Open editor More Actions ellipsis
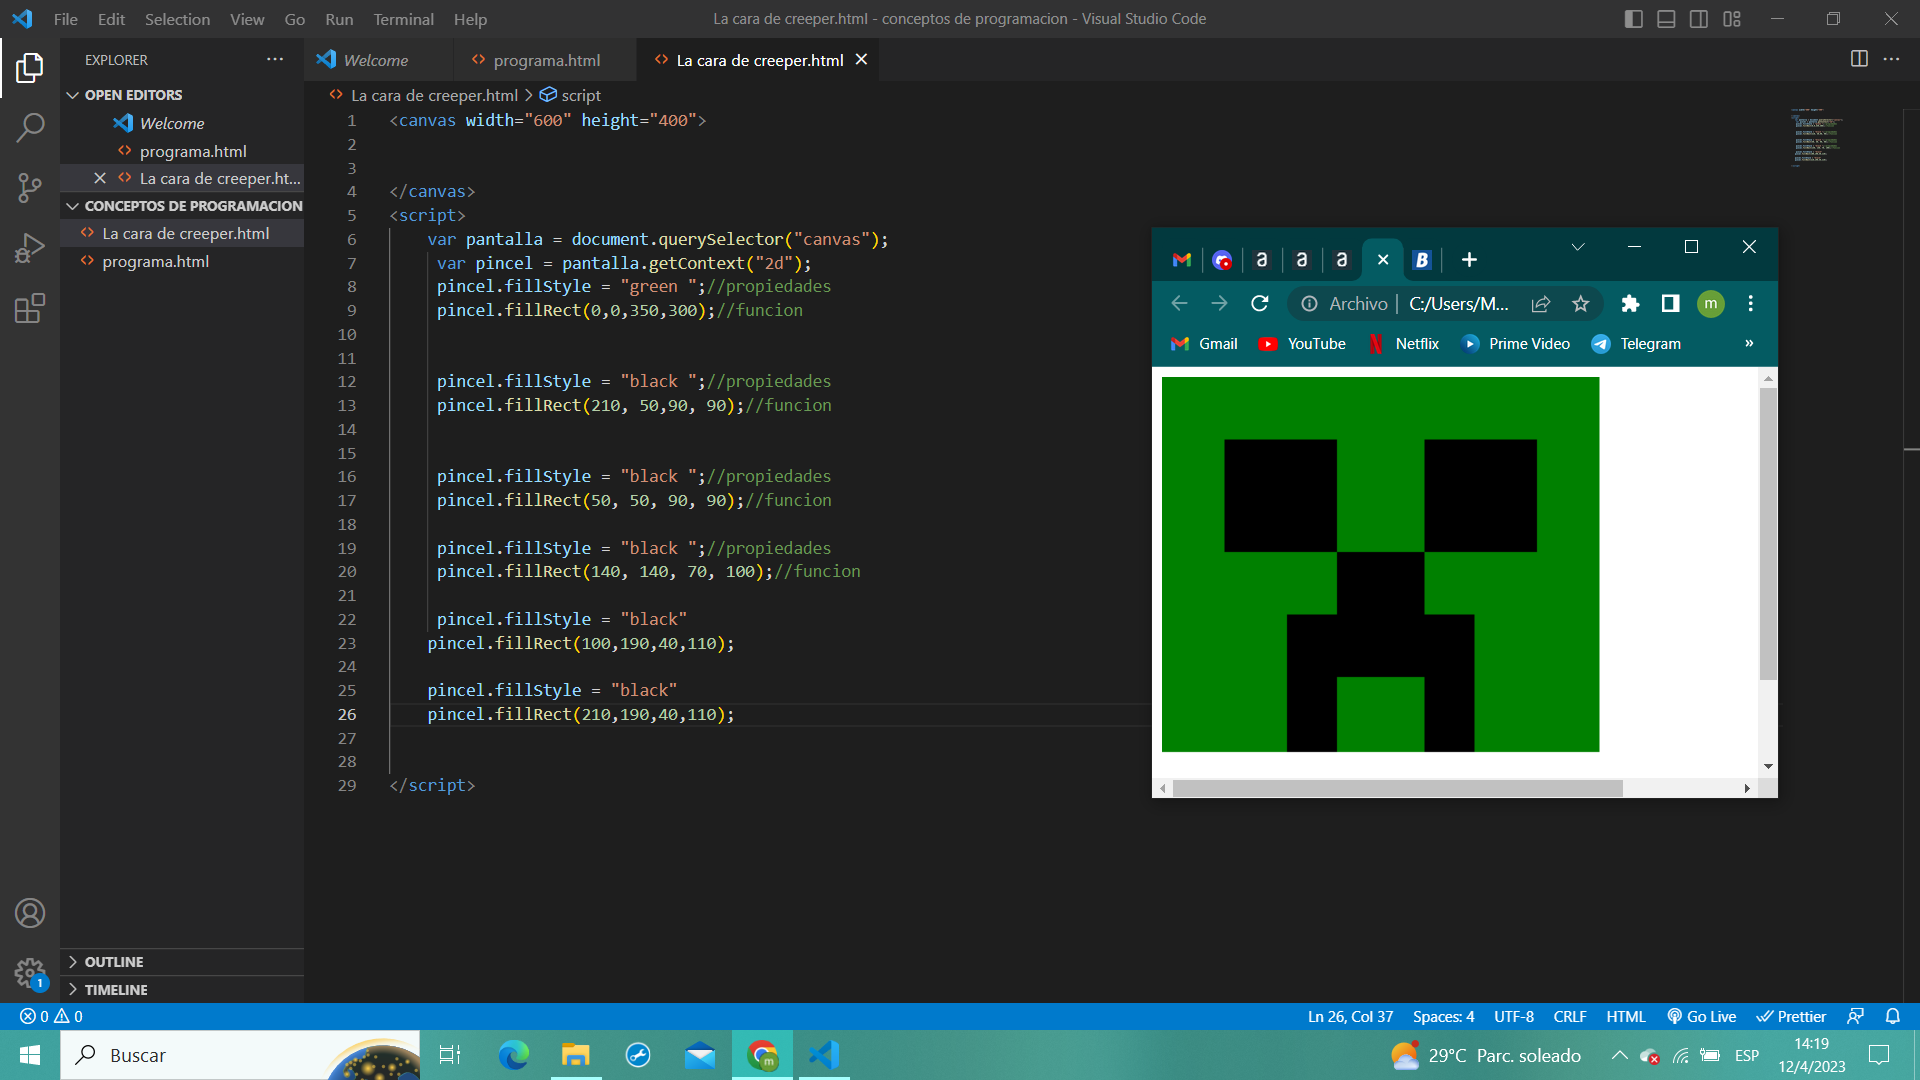 [1891, 59]
